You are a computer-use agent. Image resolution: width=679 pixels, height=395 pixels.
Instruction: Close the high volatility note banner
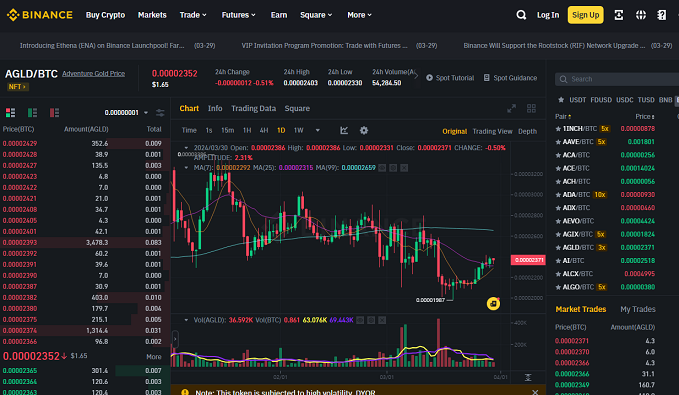coord(535,392)
